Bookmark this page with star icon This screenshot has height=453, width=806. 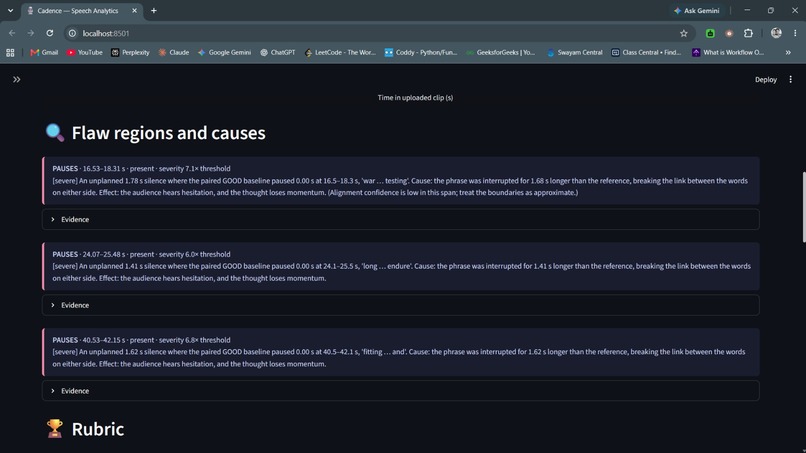coord(684,33)
